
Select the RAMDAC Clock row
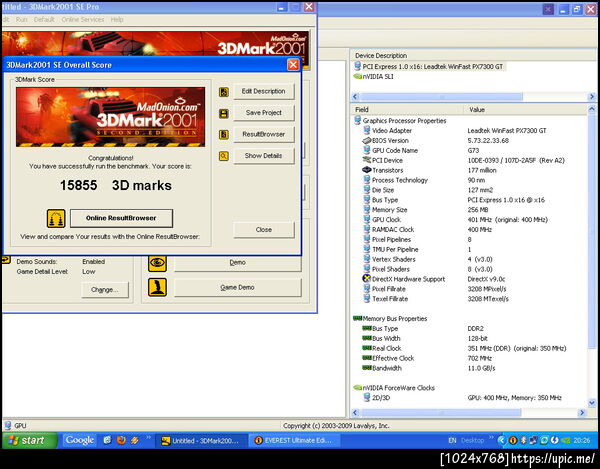473,230
